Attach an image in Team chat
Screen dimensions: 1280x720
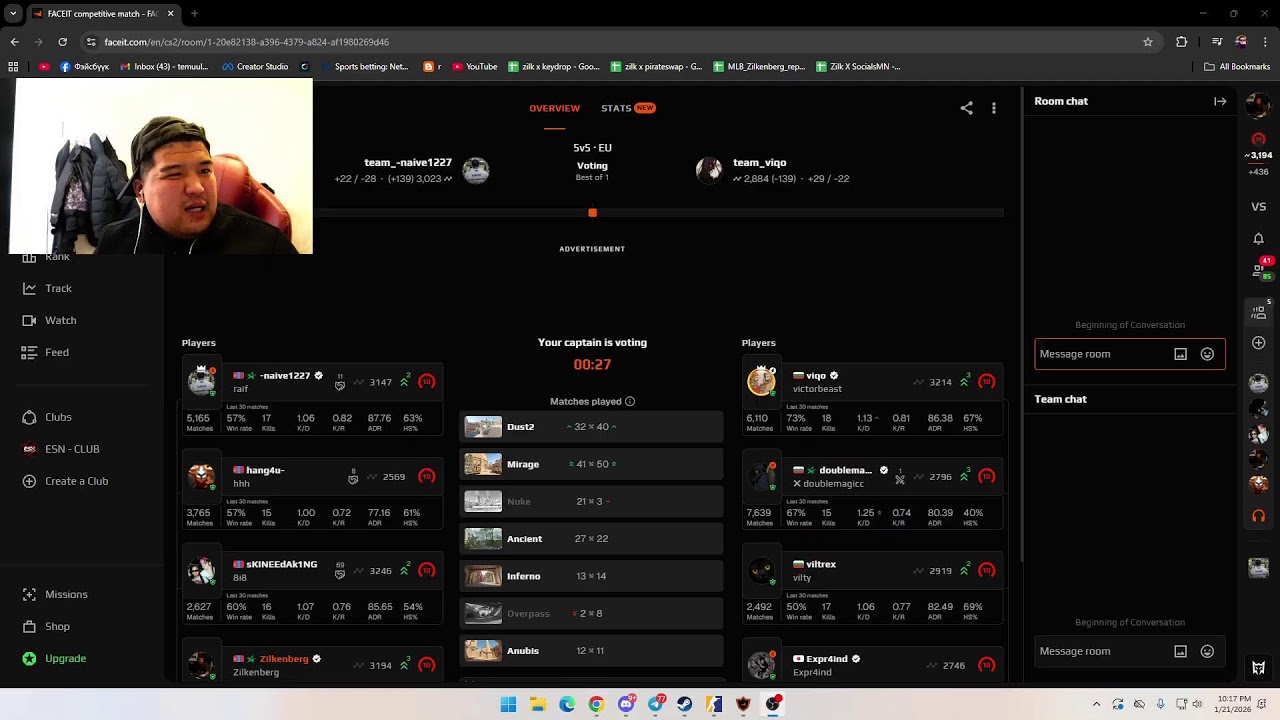coord(1181,651)
